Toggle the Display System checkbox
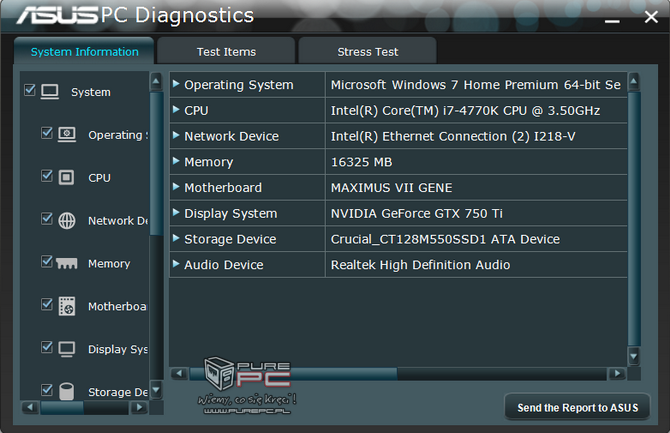670x433 pixels. pos(47,347)
